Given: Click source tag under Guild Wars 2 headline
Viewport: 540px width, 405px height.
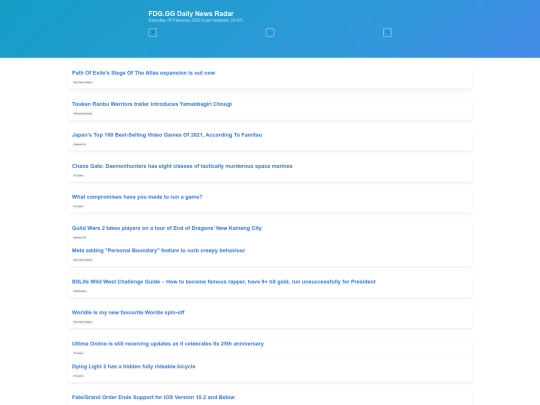Looking at the screenshot, I should click(80, 238).
